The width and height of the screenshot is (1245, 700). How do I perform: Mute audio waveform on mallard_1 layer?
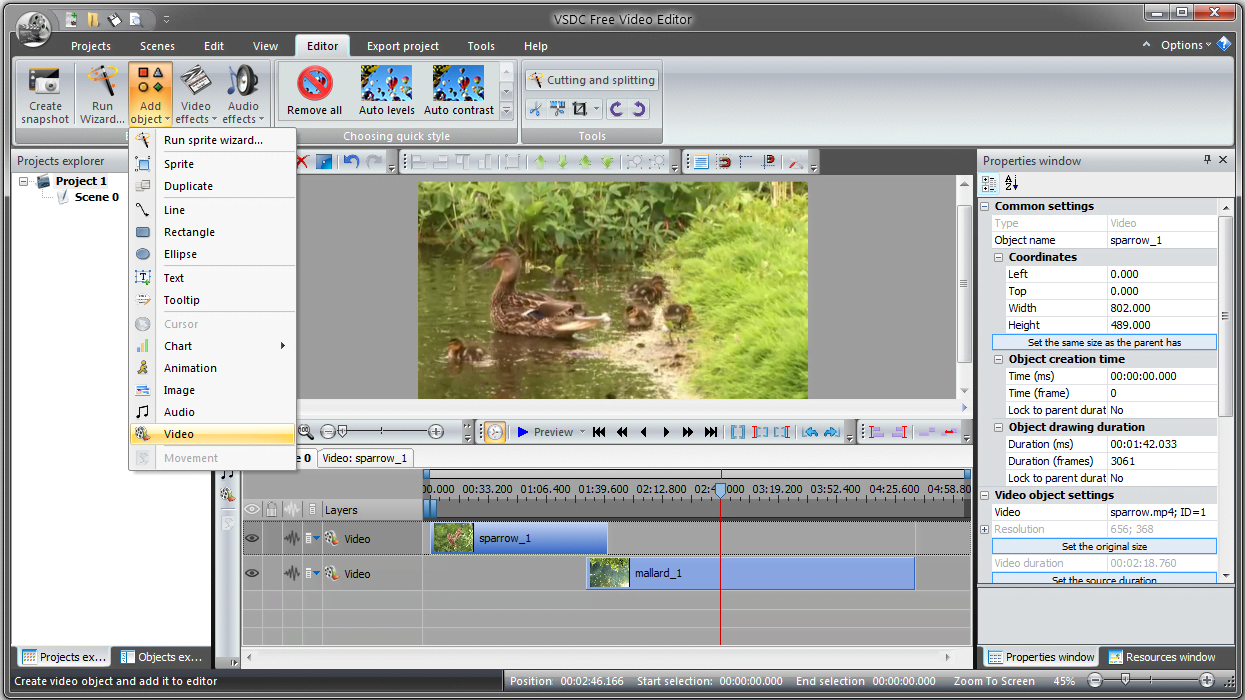point(292,573)
